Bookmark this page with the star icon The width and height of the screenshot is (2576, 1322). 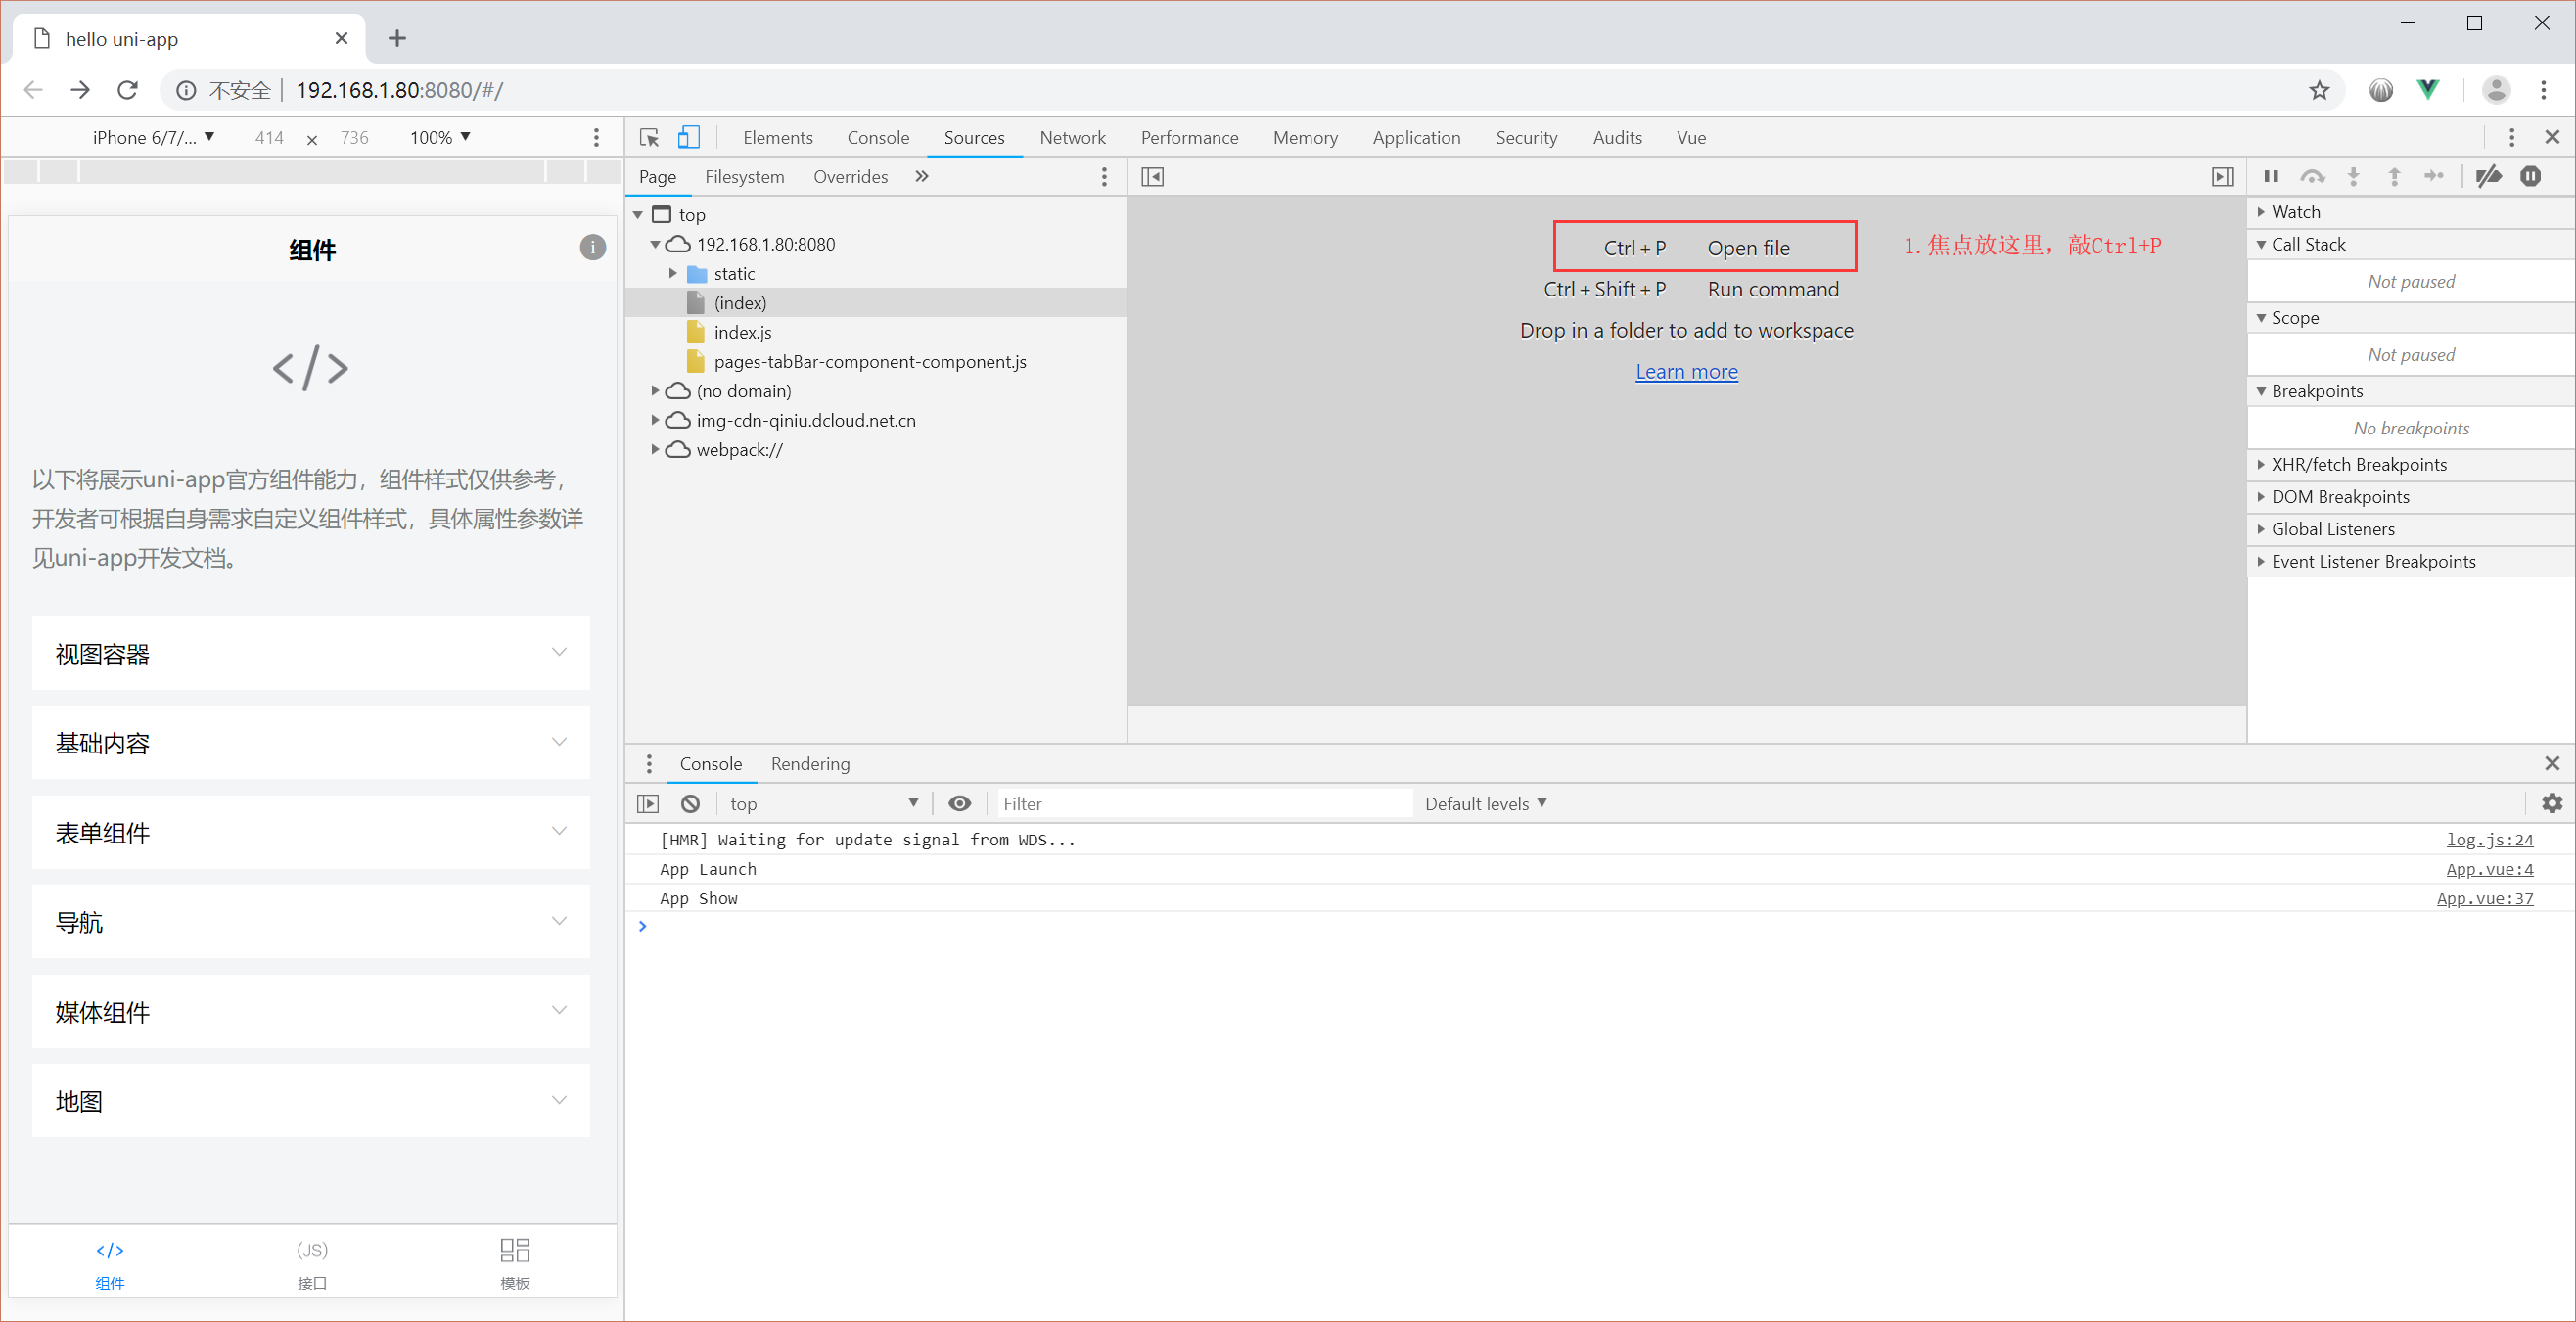click(2319, 90)
